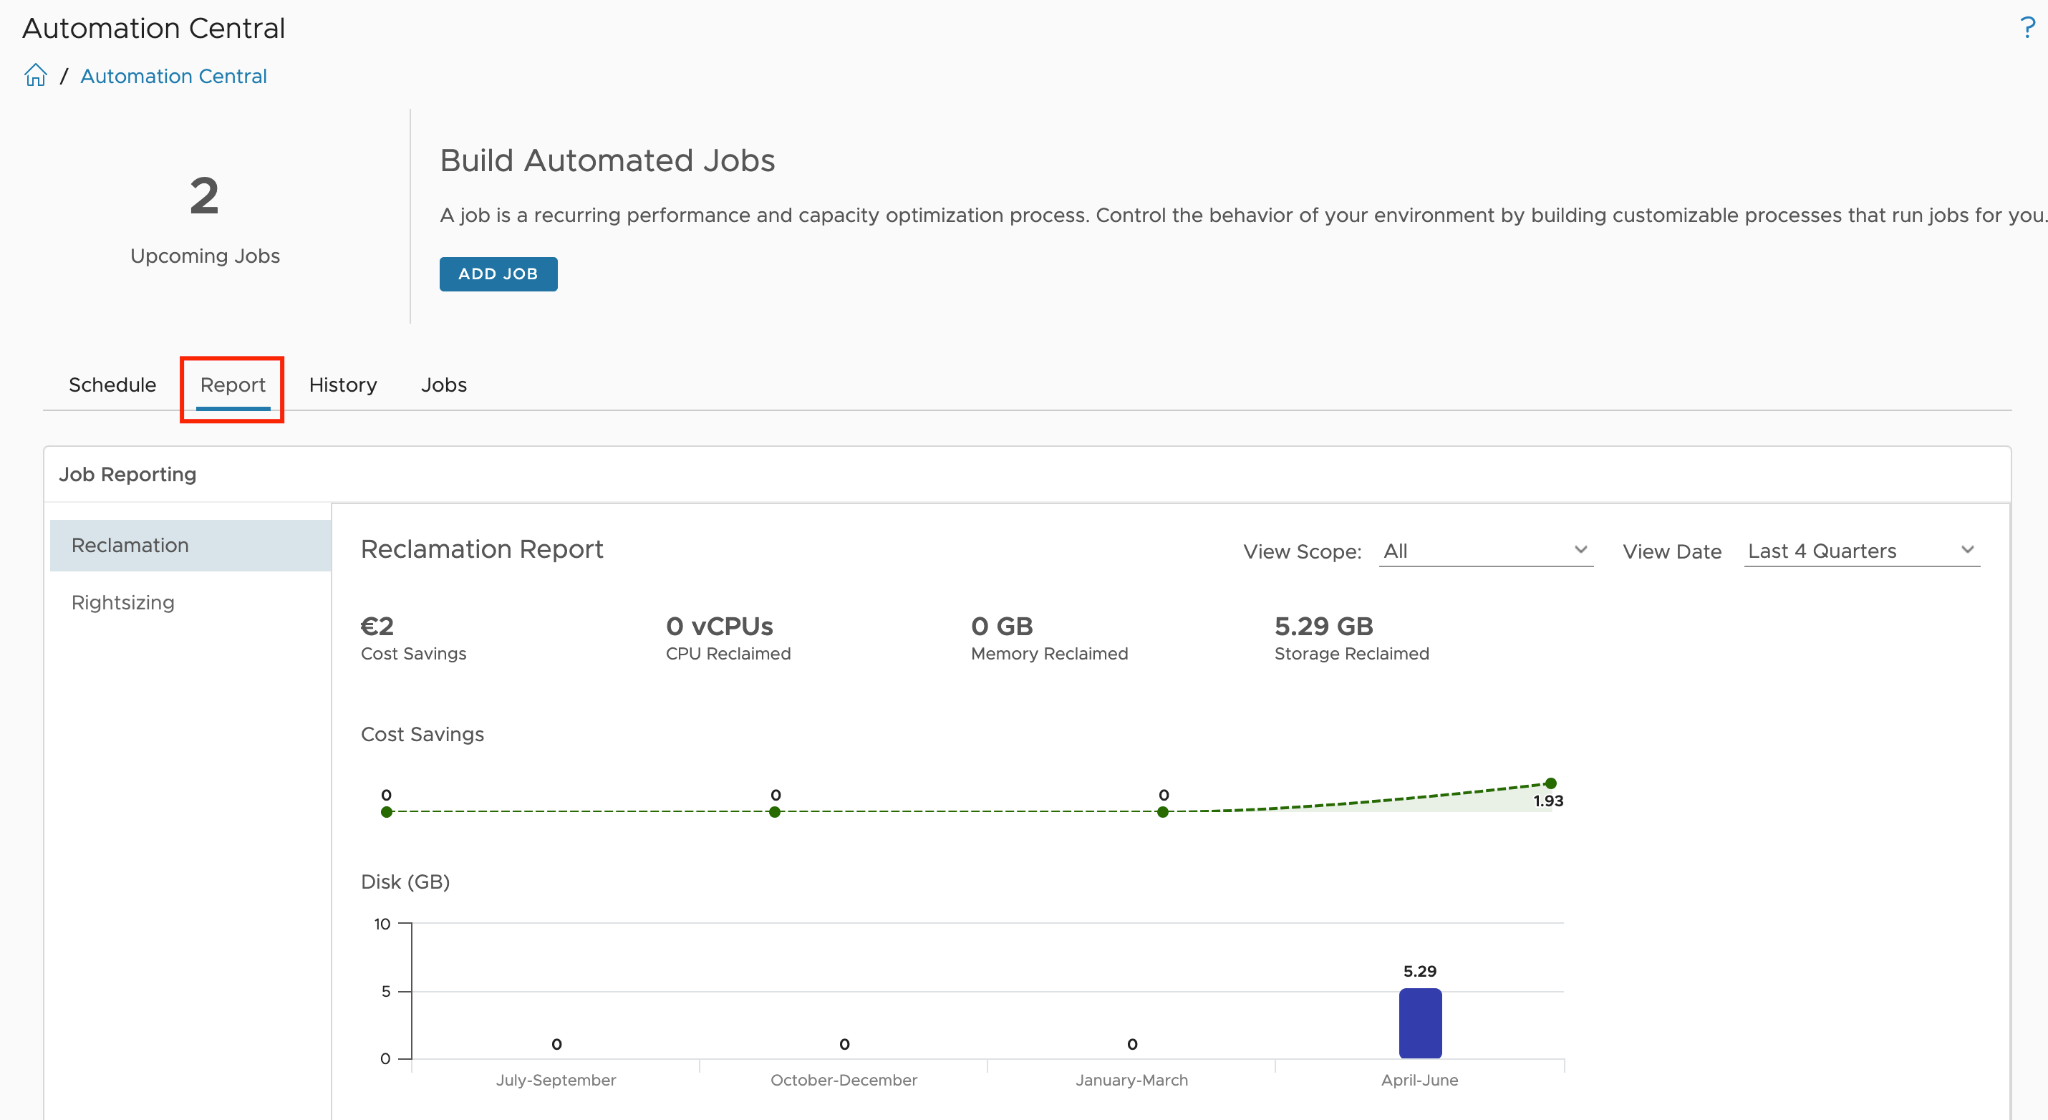Screen dimensions: 2048x1120
Task: Click the View Scope chevron arrow
Action: coord(1581,549)
